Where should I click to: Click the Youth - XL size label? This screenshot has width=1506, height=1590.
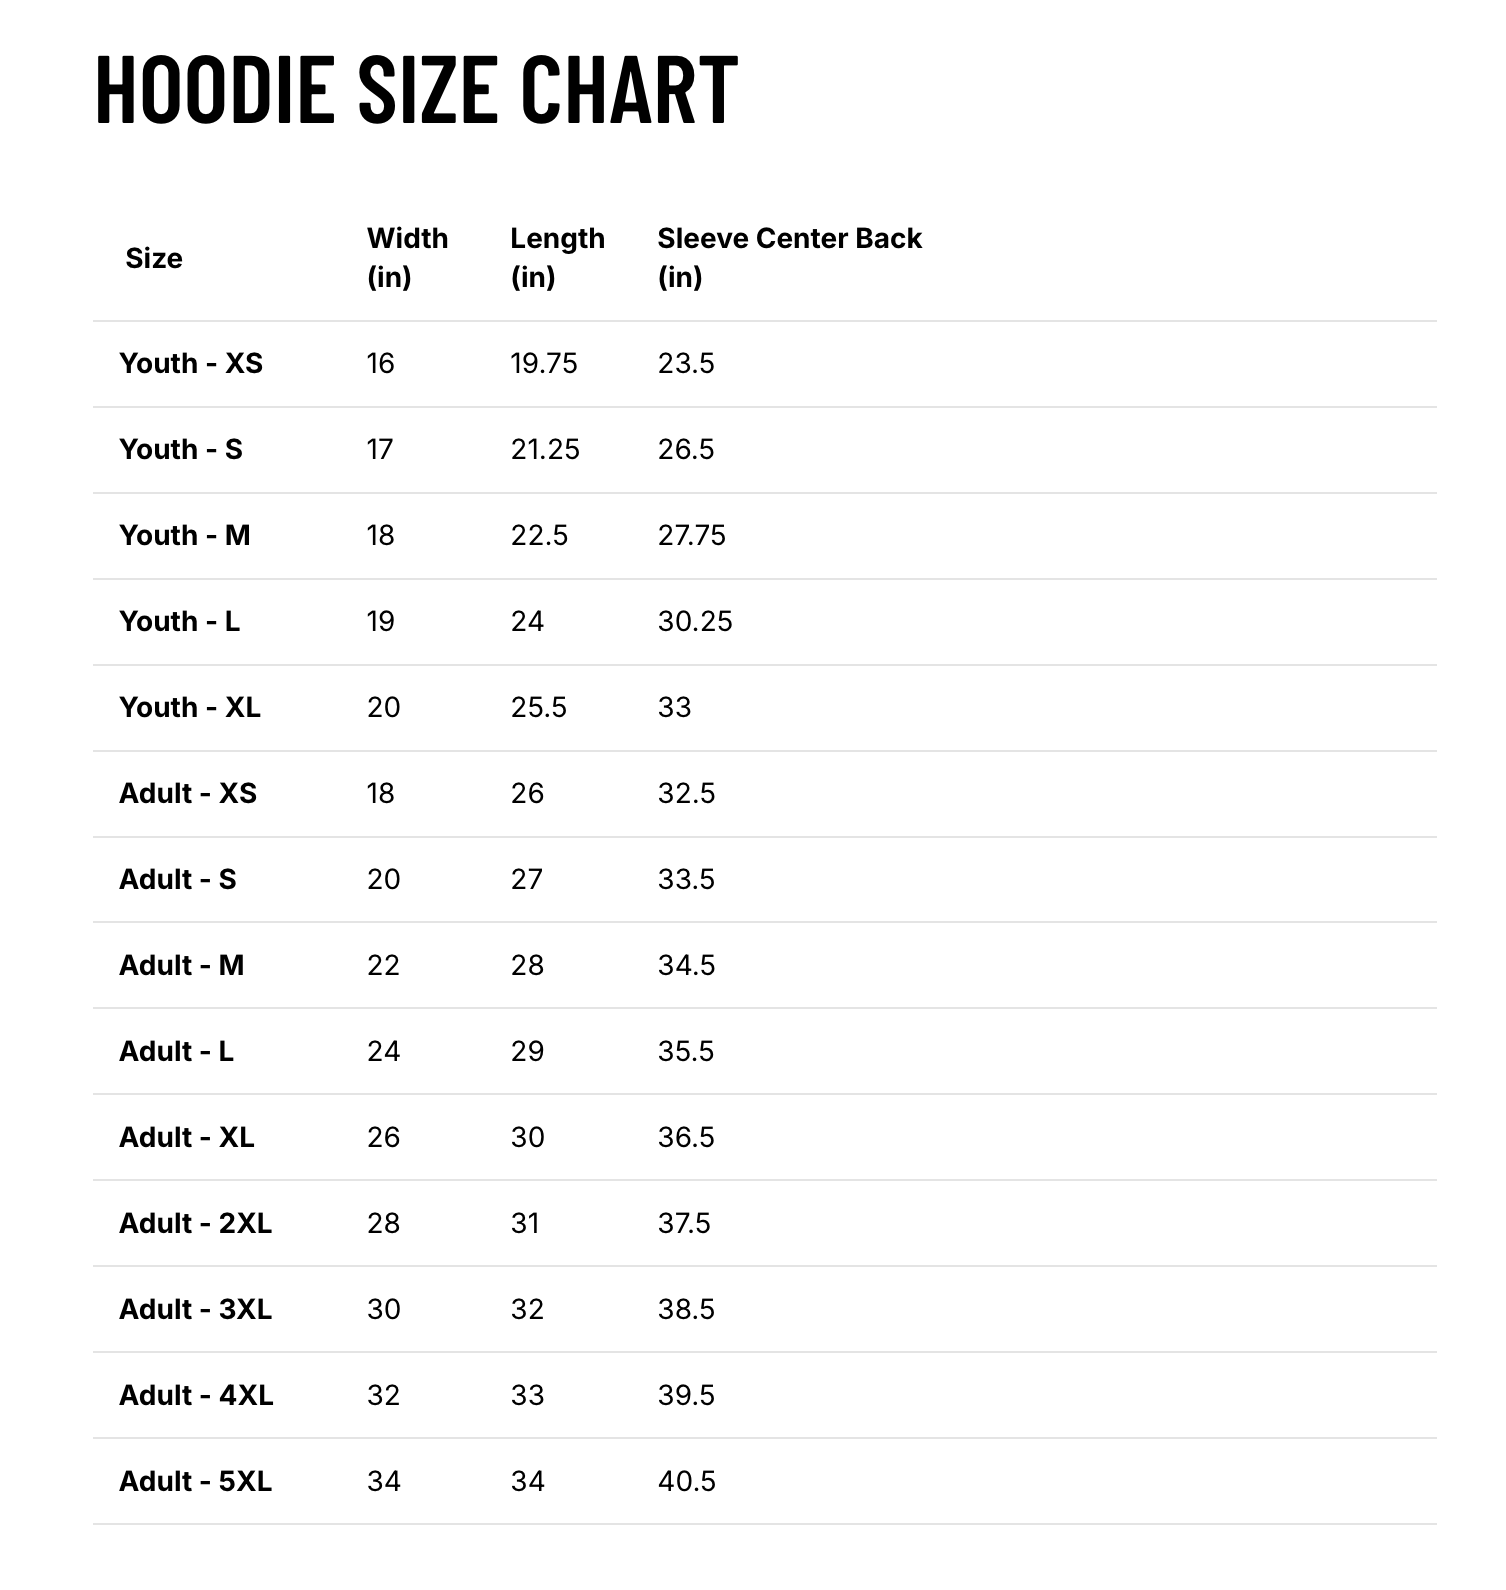coord(190,707)
